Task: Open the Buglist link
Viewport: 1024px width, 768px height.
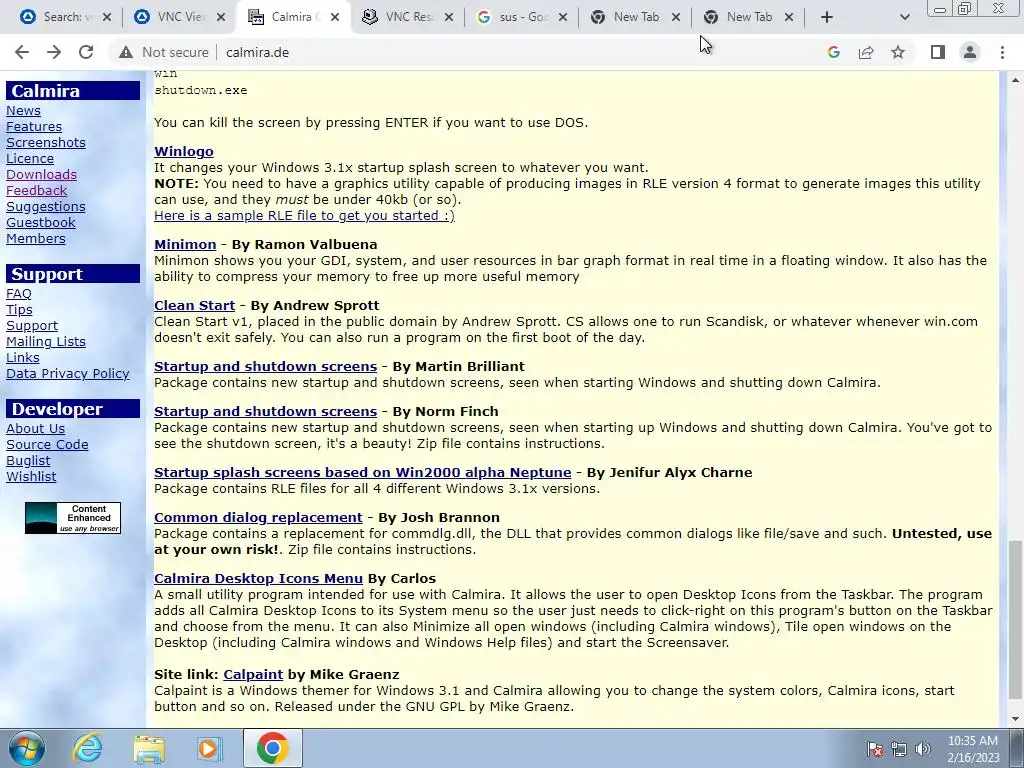Action: 28,460
